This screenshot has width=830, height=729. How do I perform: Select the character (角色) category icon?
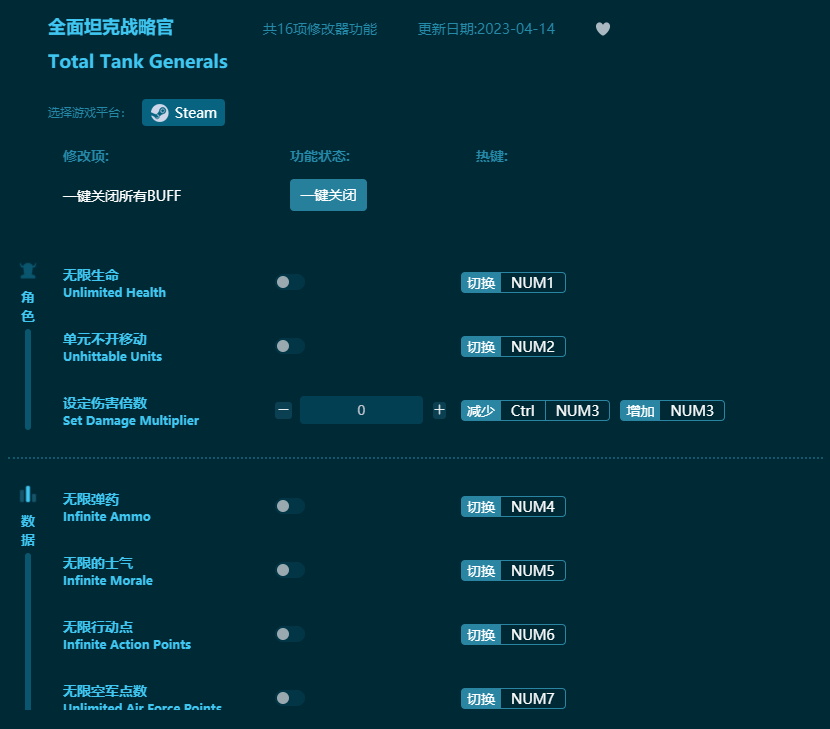(x=27, y=269)
